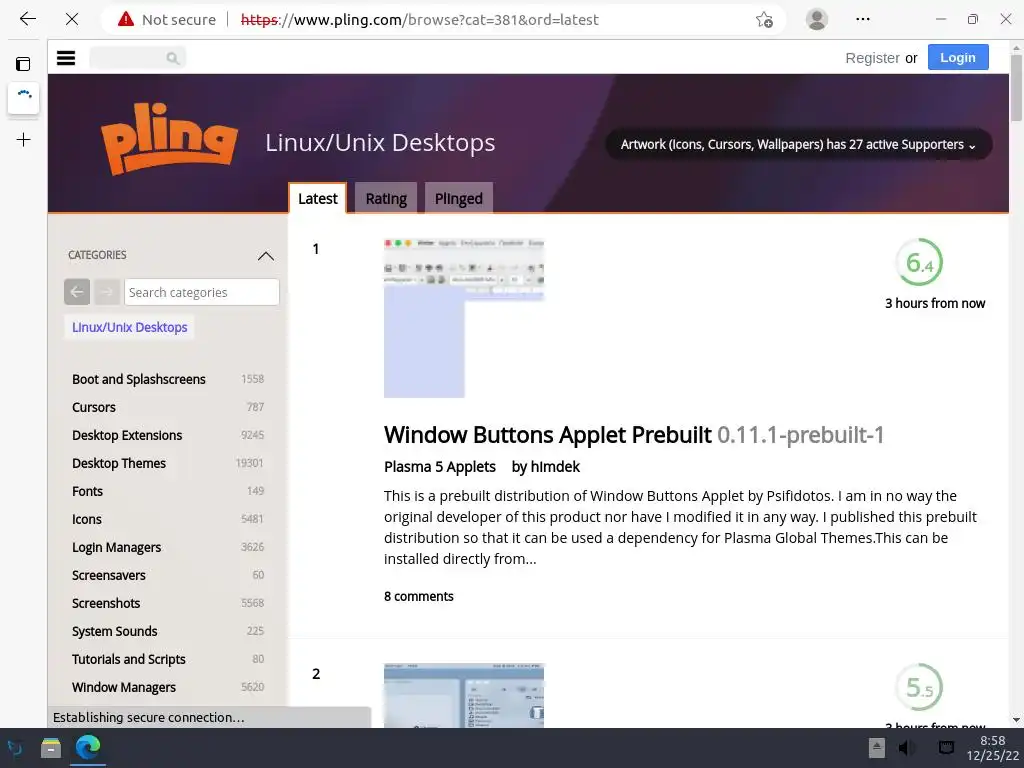Open the tab actions menu icon
The image size is (1024, 768).
[23, 63]
